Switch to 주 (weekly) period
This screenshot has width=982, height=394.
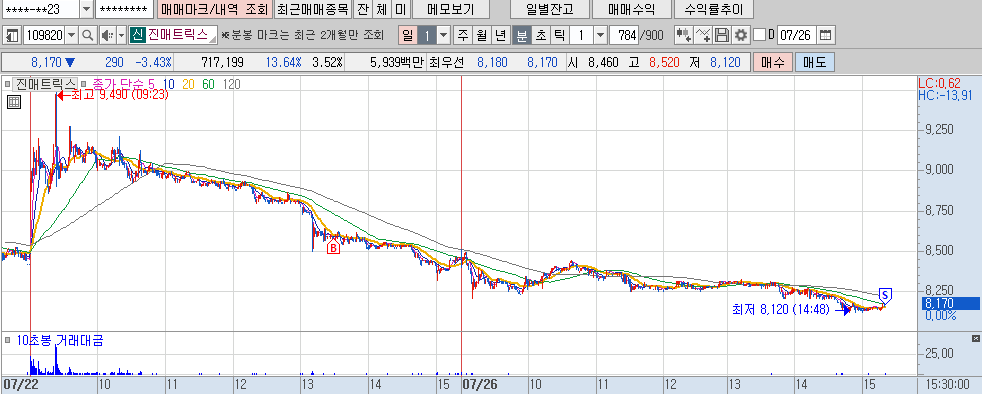[x=463, y=35]
